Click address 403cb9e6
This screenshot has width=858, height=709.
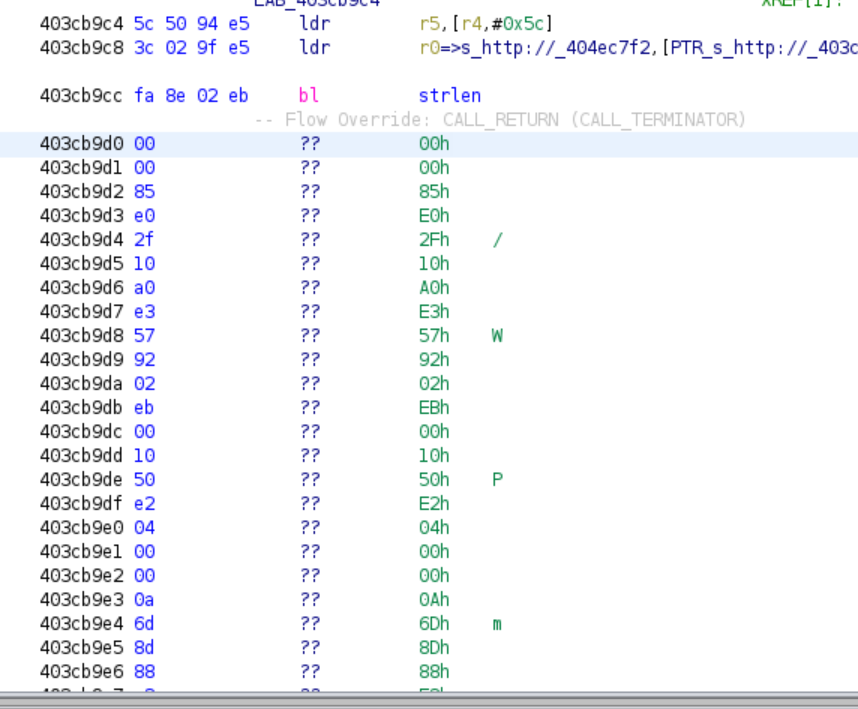(x=82, y=672)
